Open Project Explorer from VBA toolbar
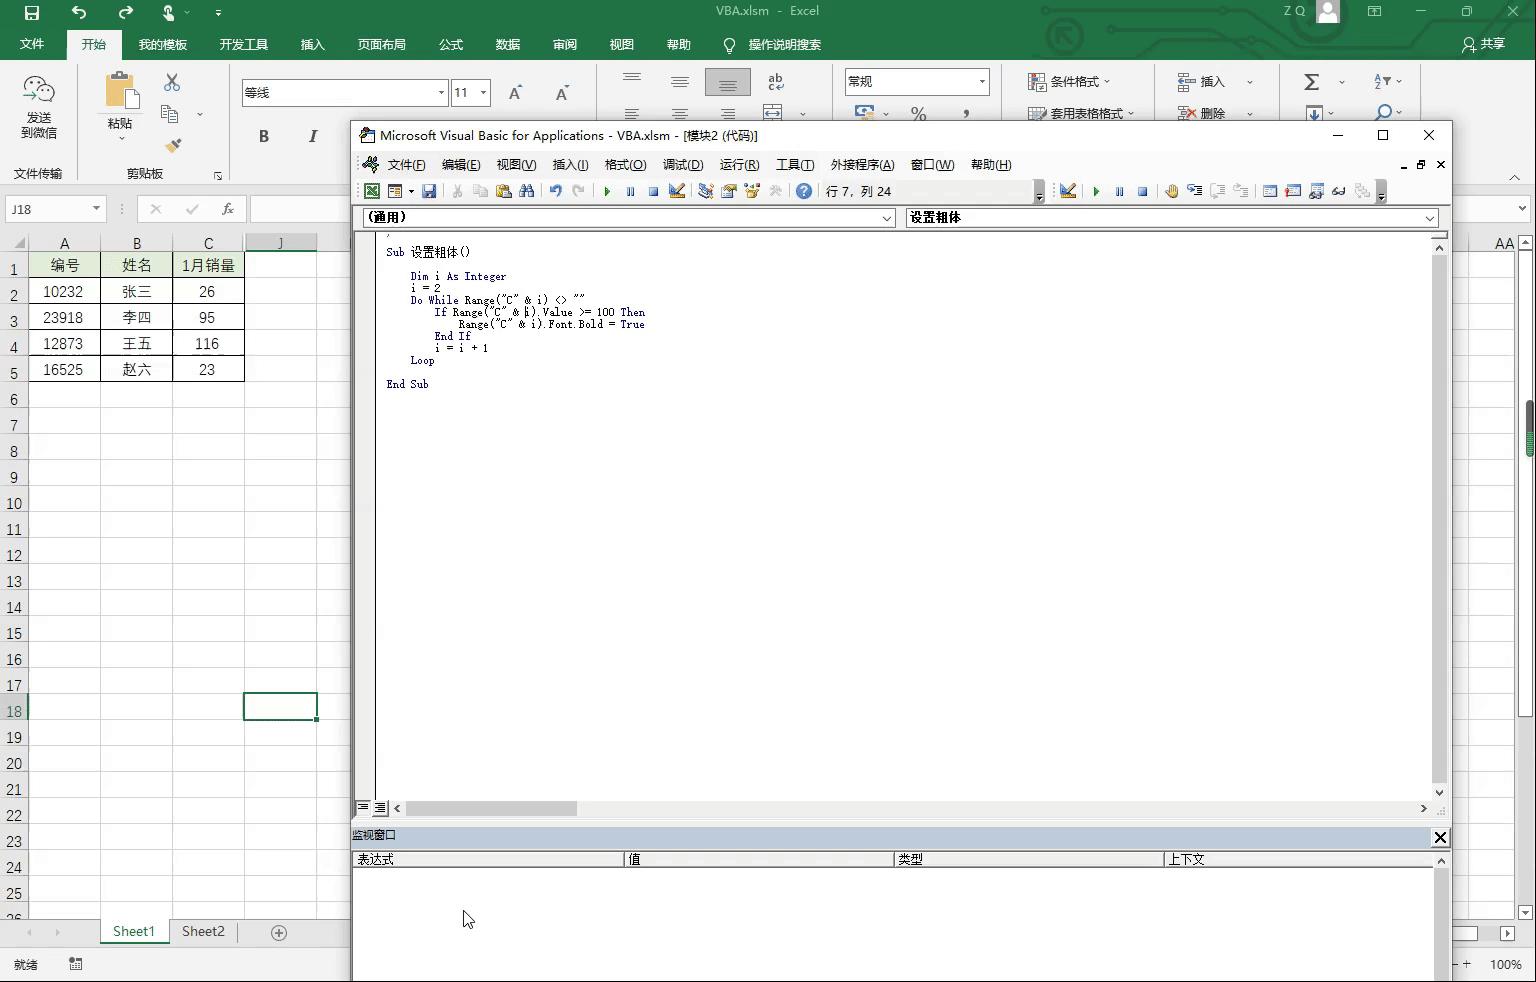Image resolution: width=1536 pixels, height=982 pixels. (705, 191)
